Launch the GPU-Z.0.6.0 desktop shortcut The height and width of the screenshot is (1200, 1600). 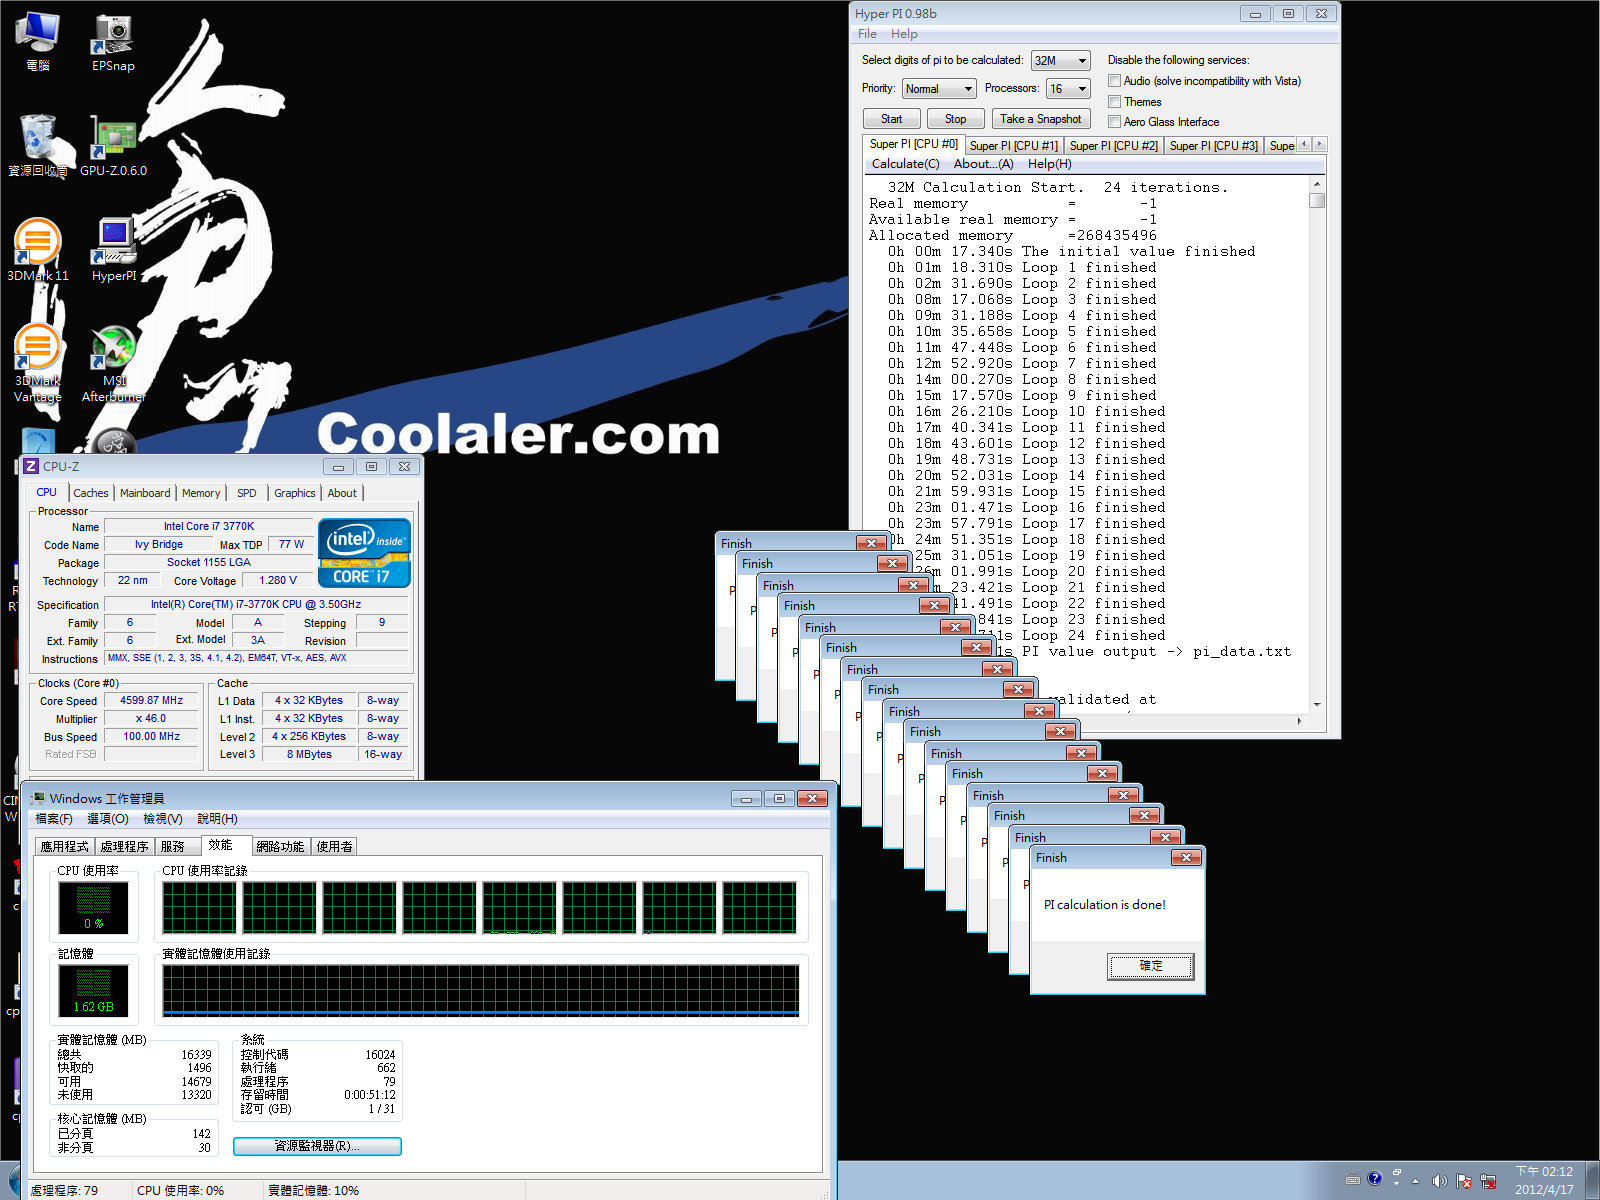click(x=113, y=145)
